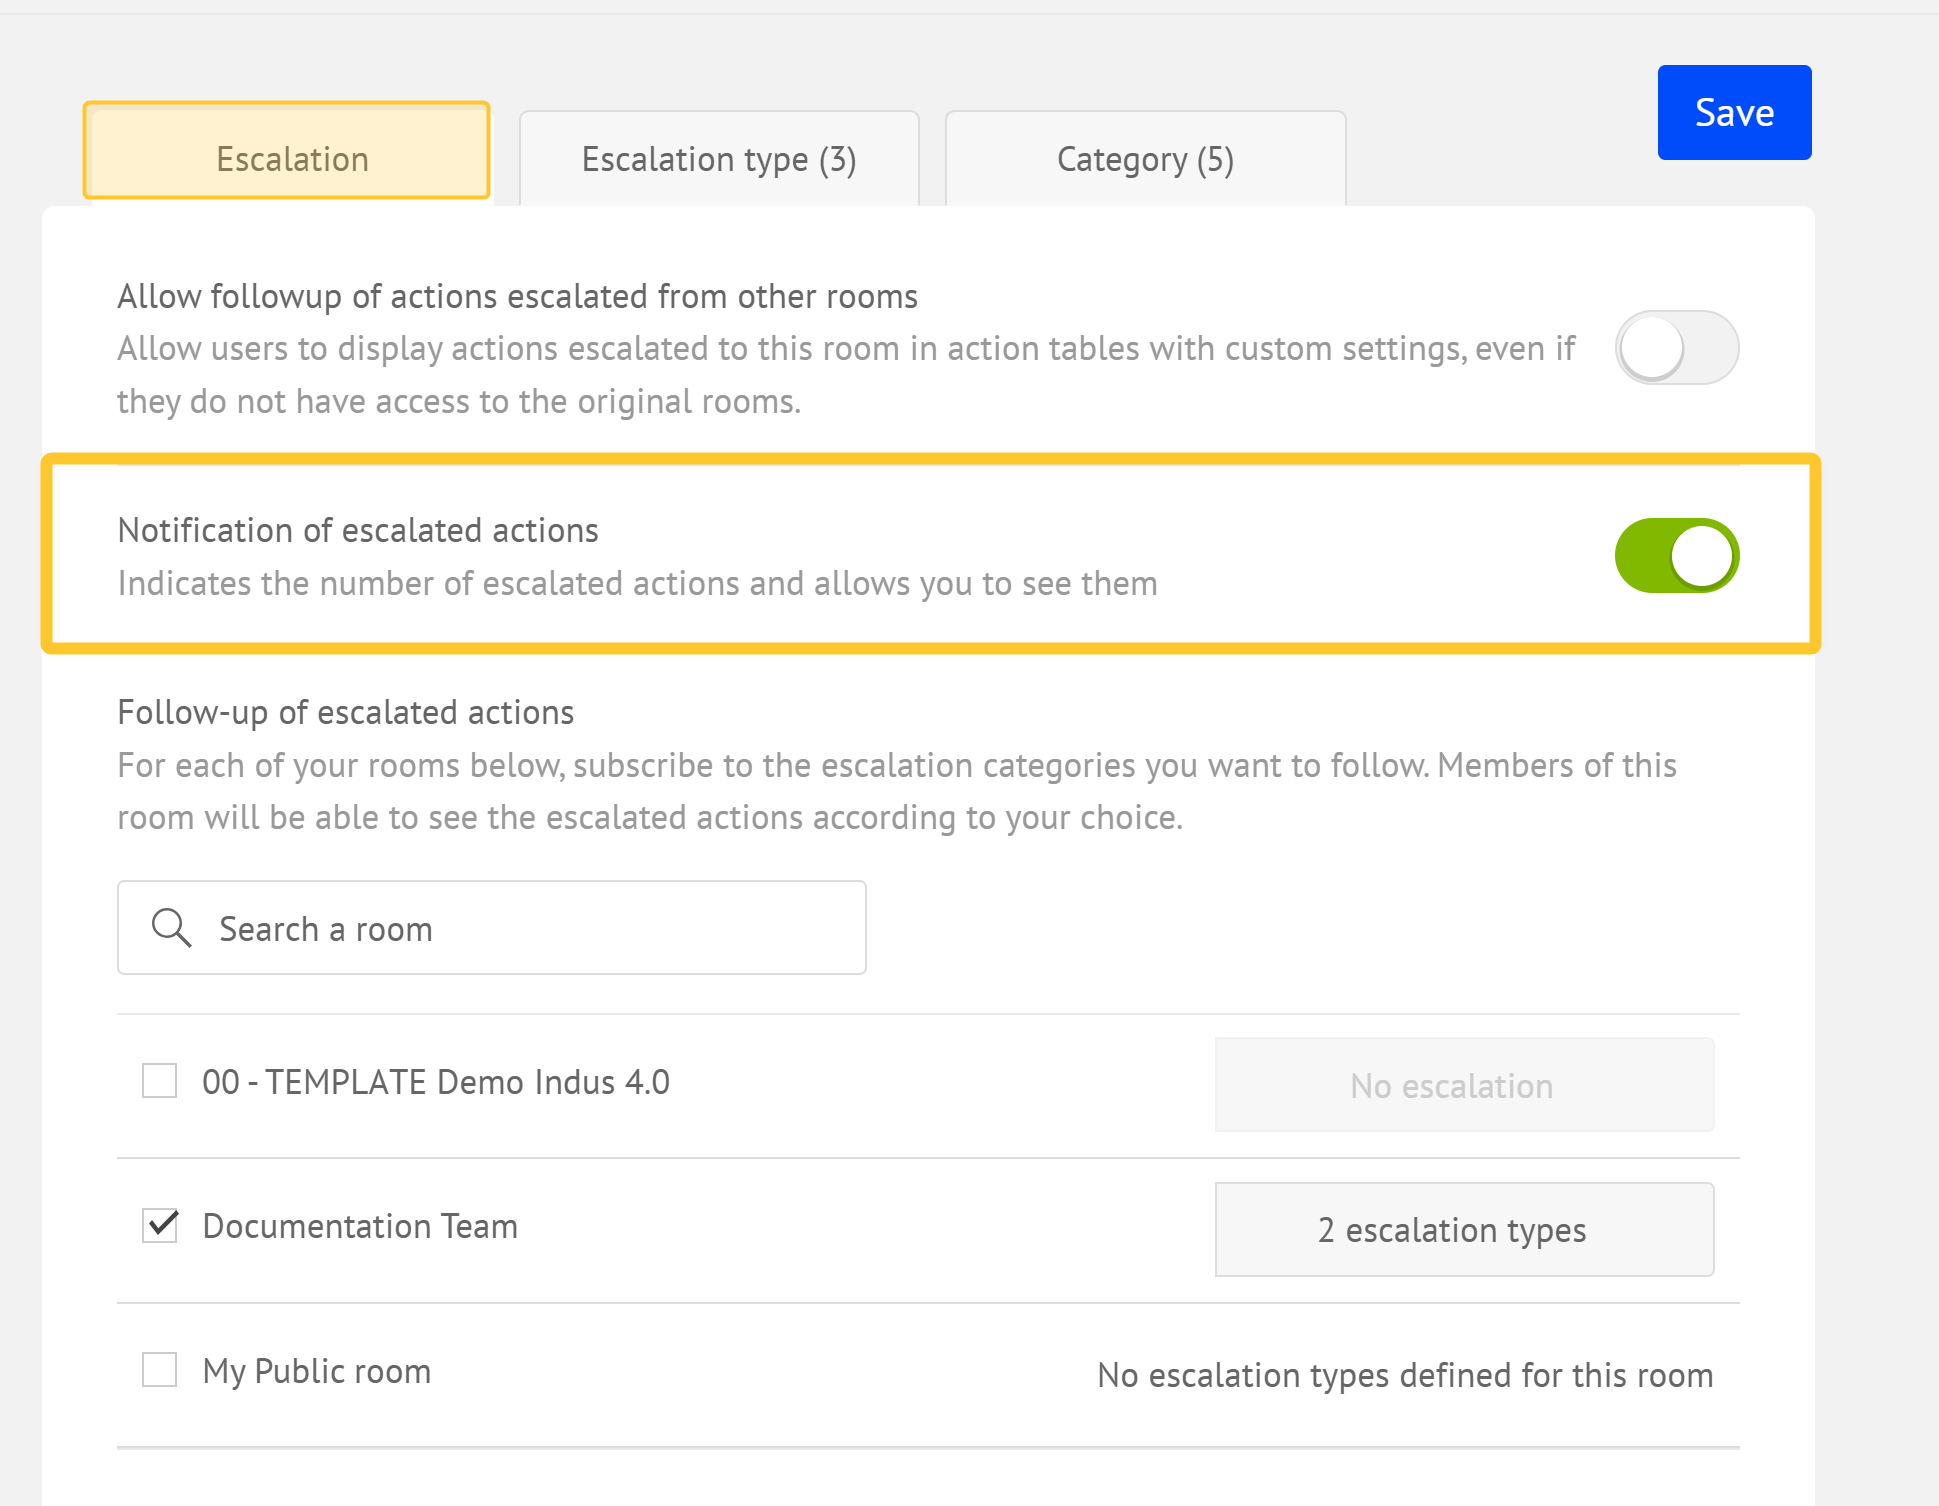Click the blue Save button
The width and height of the screenshot is (1939, 1506).
point(1734,113)
